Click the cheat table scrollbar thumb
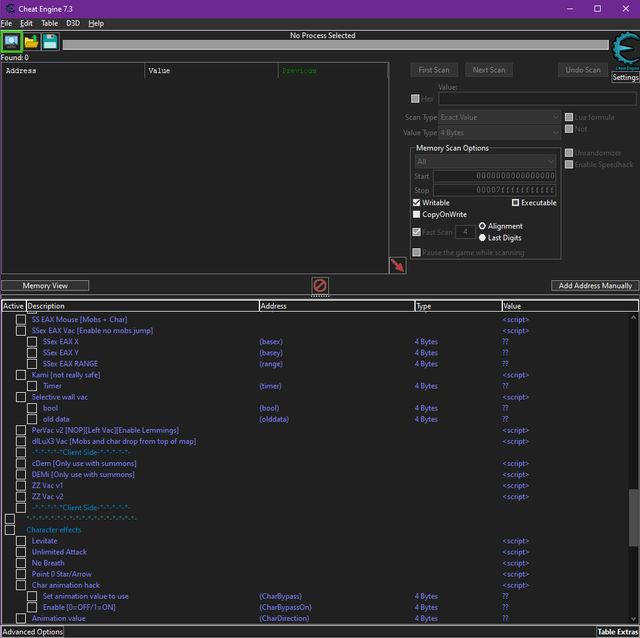The width and height of the screenshot is (640, 638). [633, 518]
